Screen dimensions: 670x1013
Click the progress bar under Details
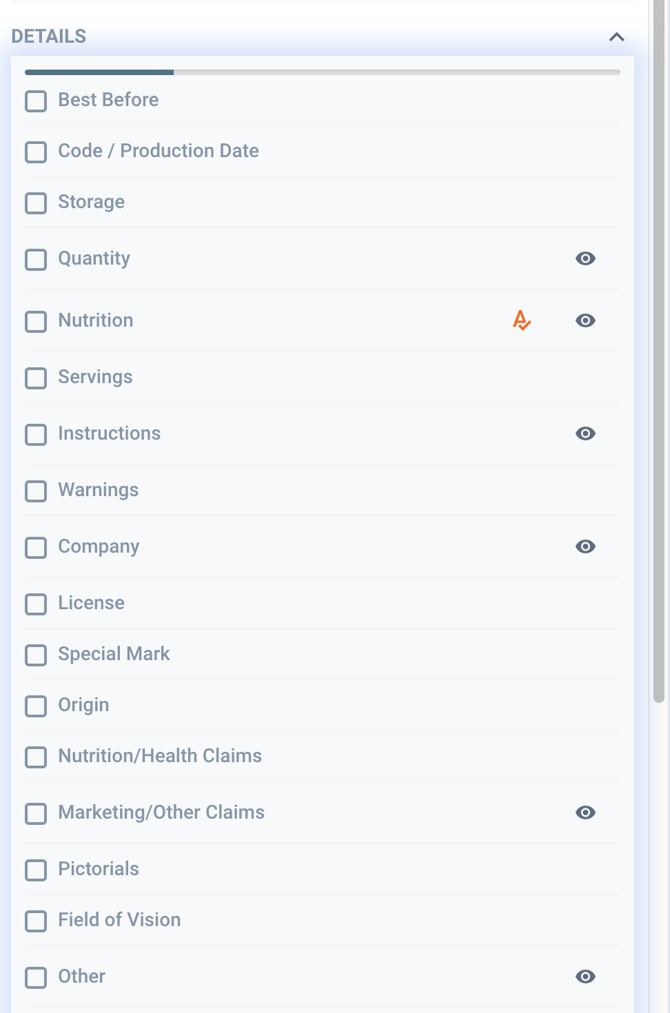[x=322, y=72]
